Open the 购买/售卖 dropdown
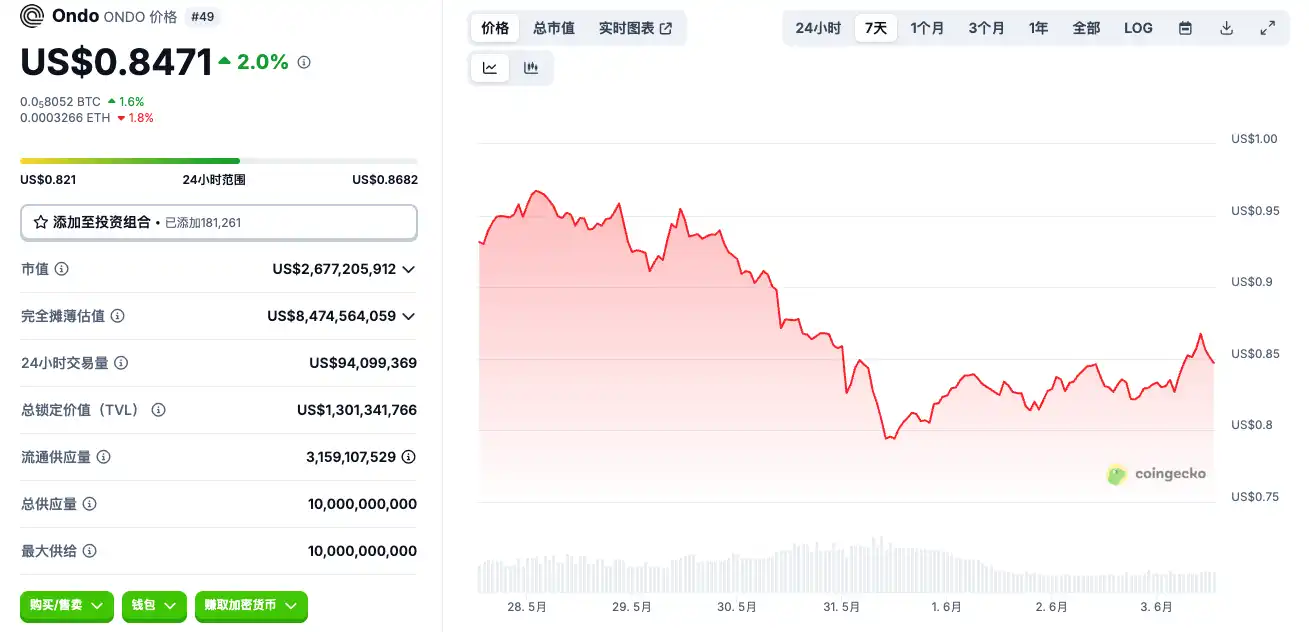Screen dimensions: 1309x632 pos(67,605)
